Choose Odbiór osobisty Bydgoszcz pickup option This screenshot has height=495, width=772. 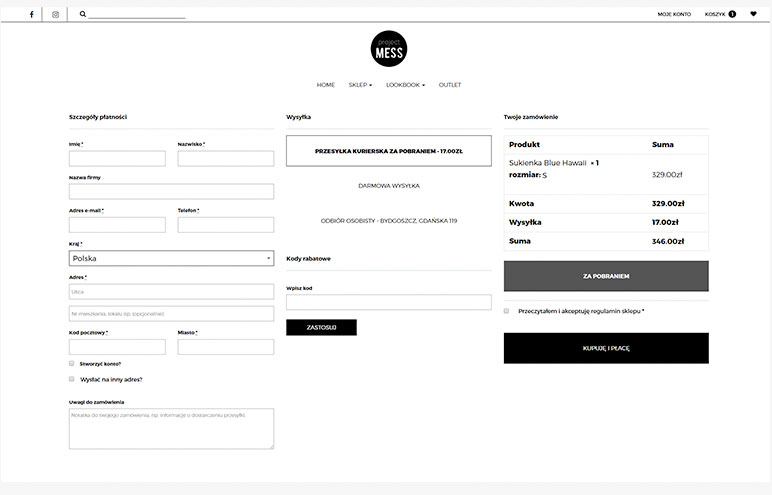388,220
